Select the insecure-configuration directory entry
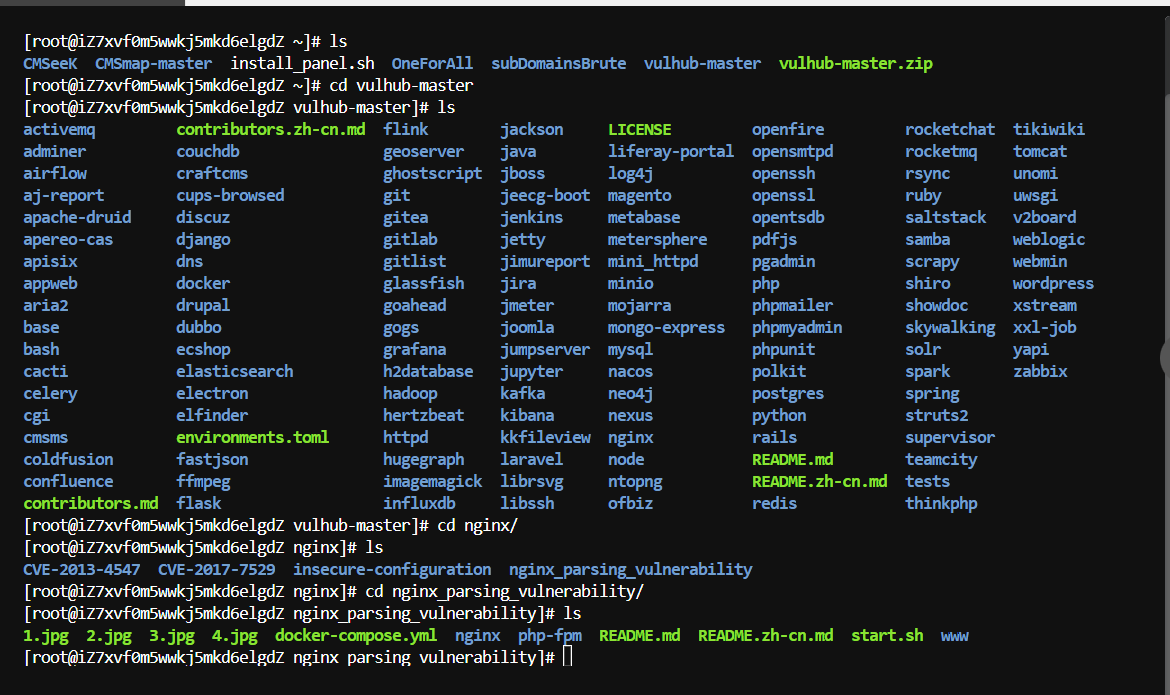 (392, 570)
